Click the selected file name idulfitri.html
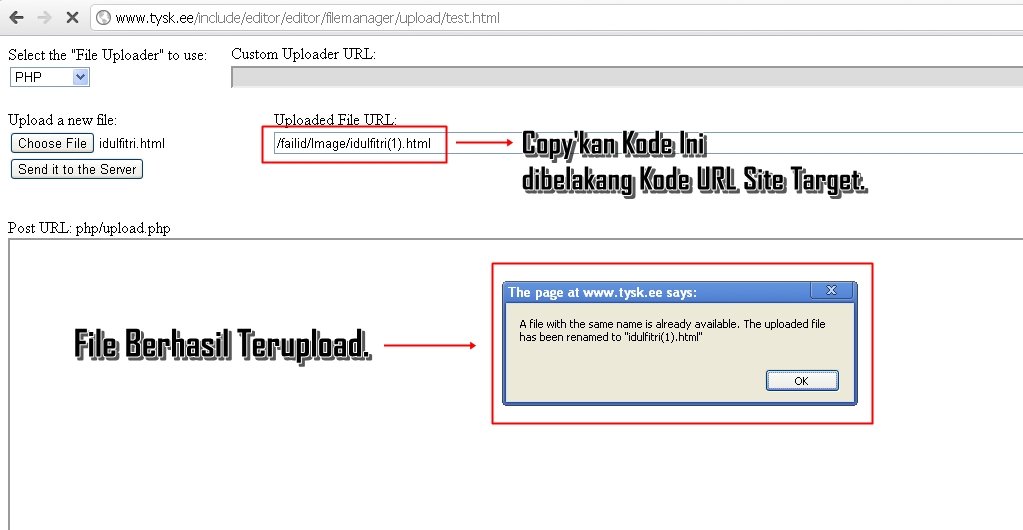 click(x=132, y=144)
